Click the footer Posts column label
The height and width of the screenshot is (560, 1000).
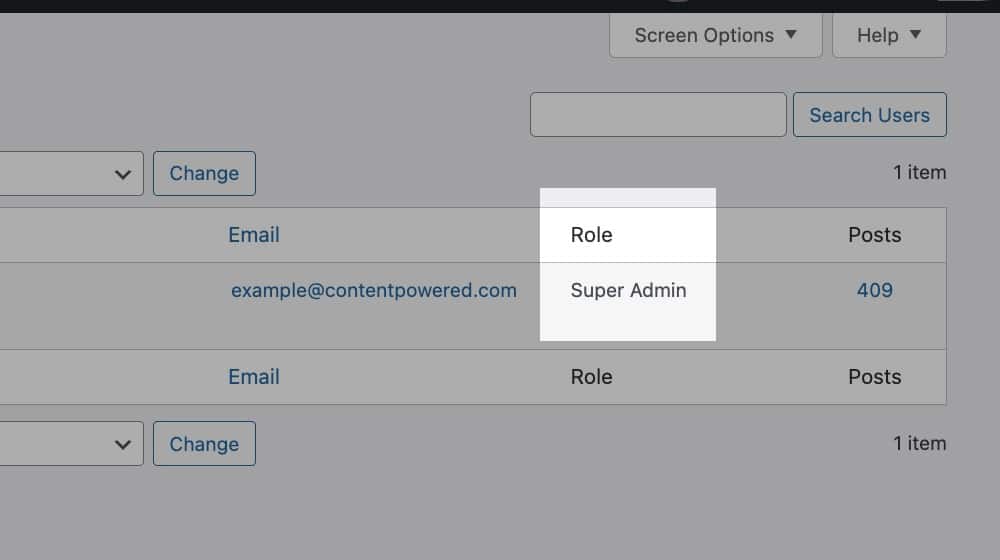(x=874, y=377)
